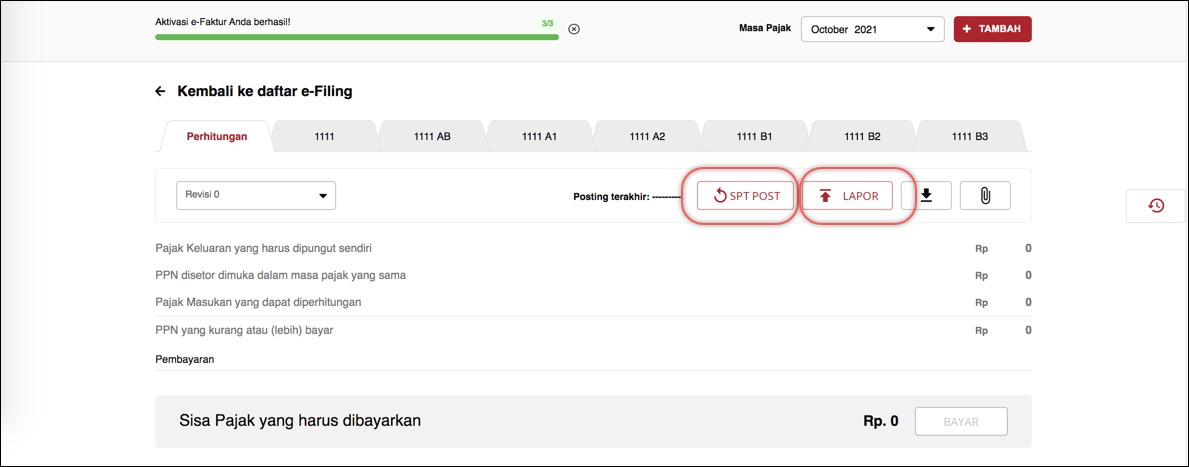
Task: Open the history clock icon
Action: coord(1156,205)
